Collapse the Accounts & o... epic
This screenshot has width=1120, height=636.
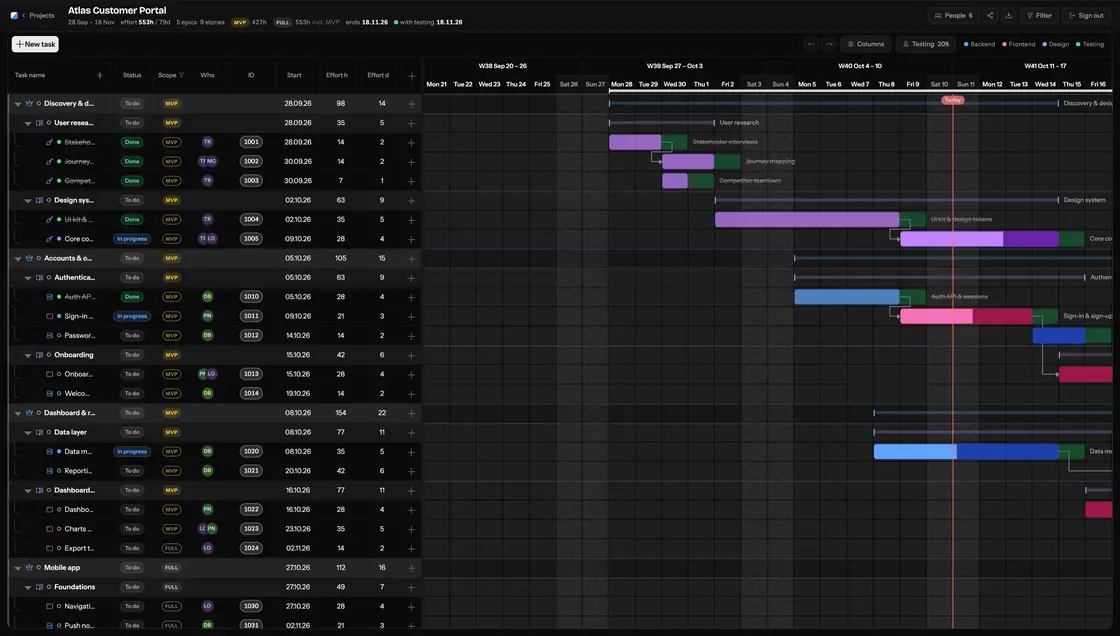click(18, 259)
